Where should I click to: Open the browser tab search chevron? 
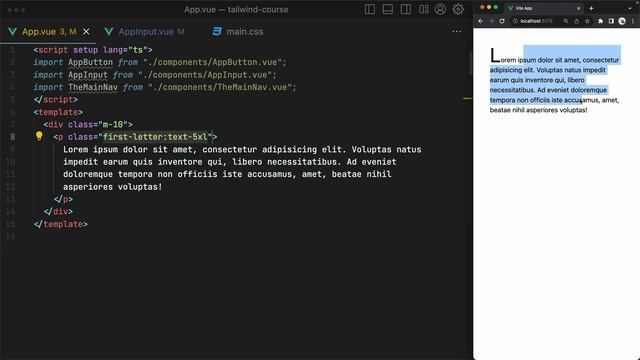tap(631, 8)
